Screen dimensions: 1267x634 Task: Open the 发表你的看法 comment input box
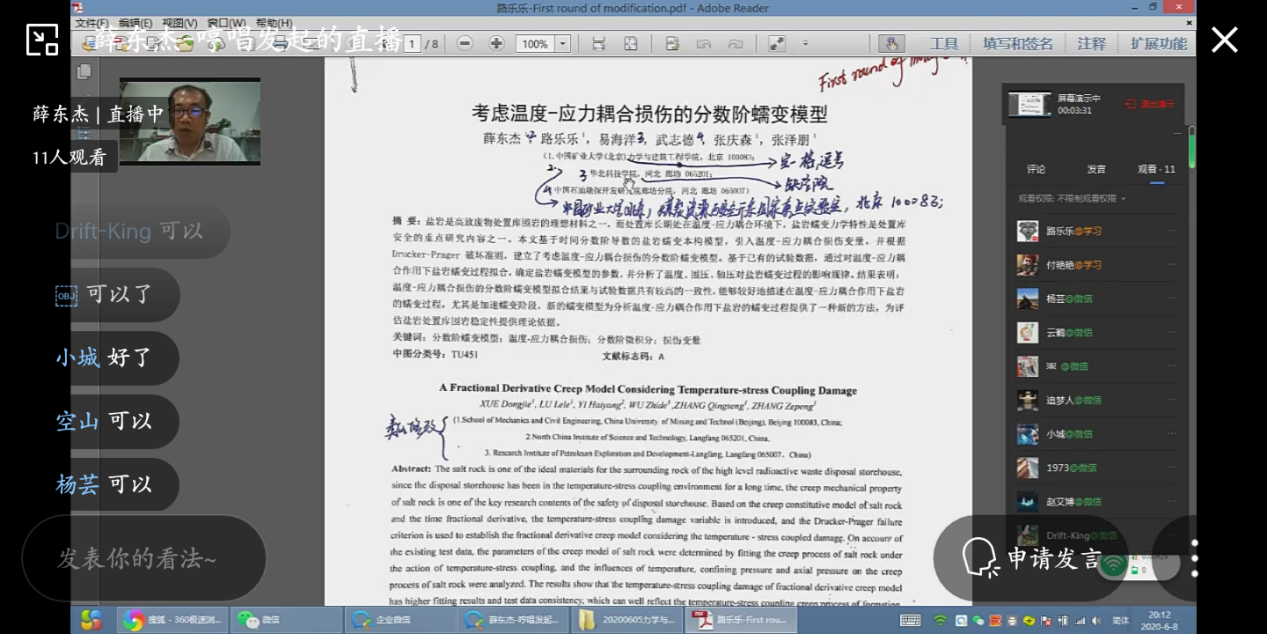pos(143,558)
